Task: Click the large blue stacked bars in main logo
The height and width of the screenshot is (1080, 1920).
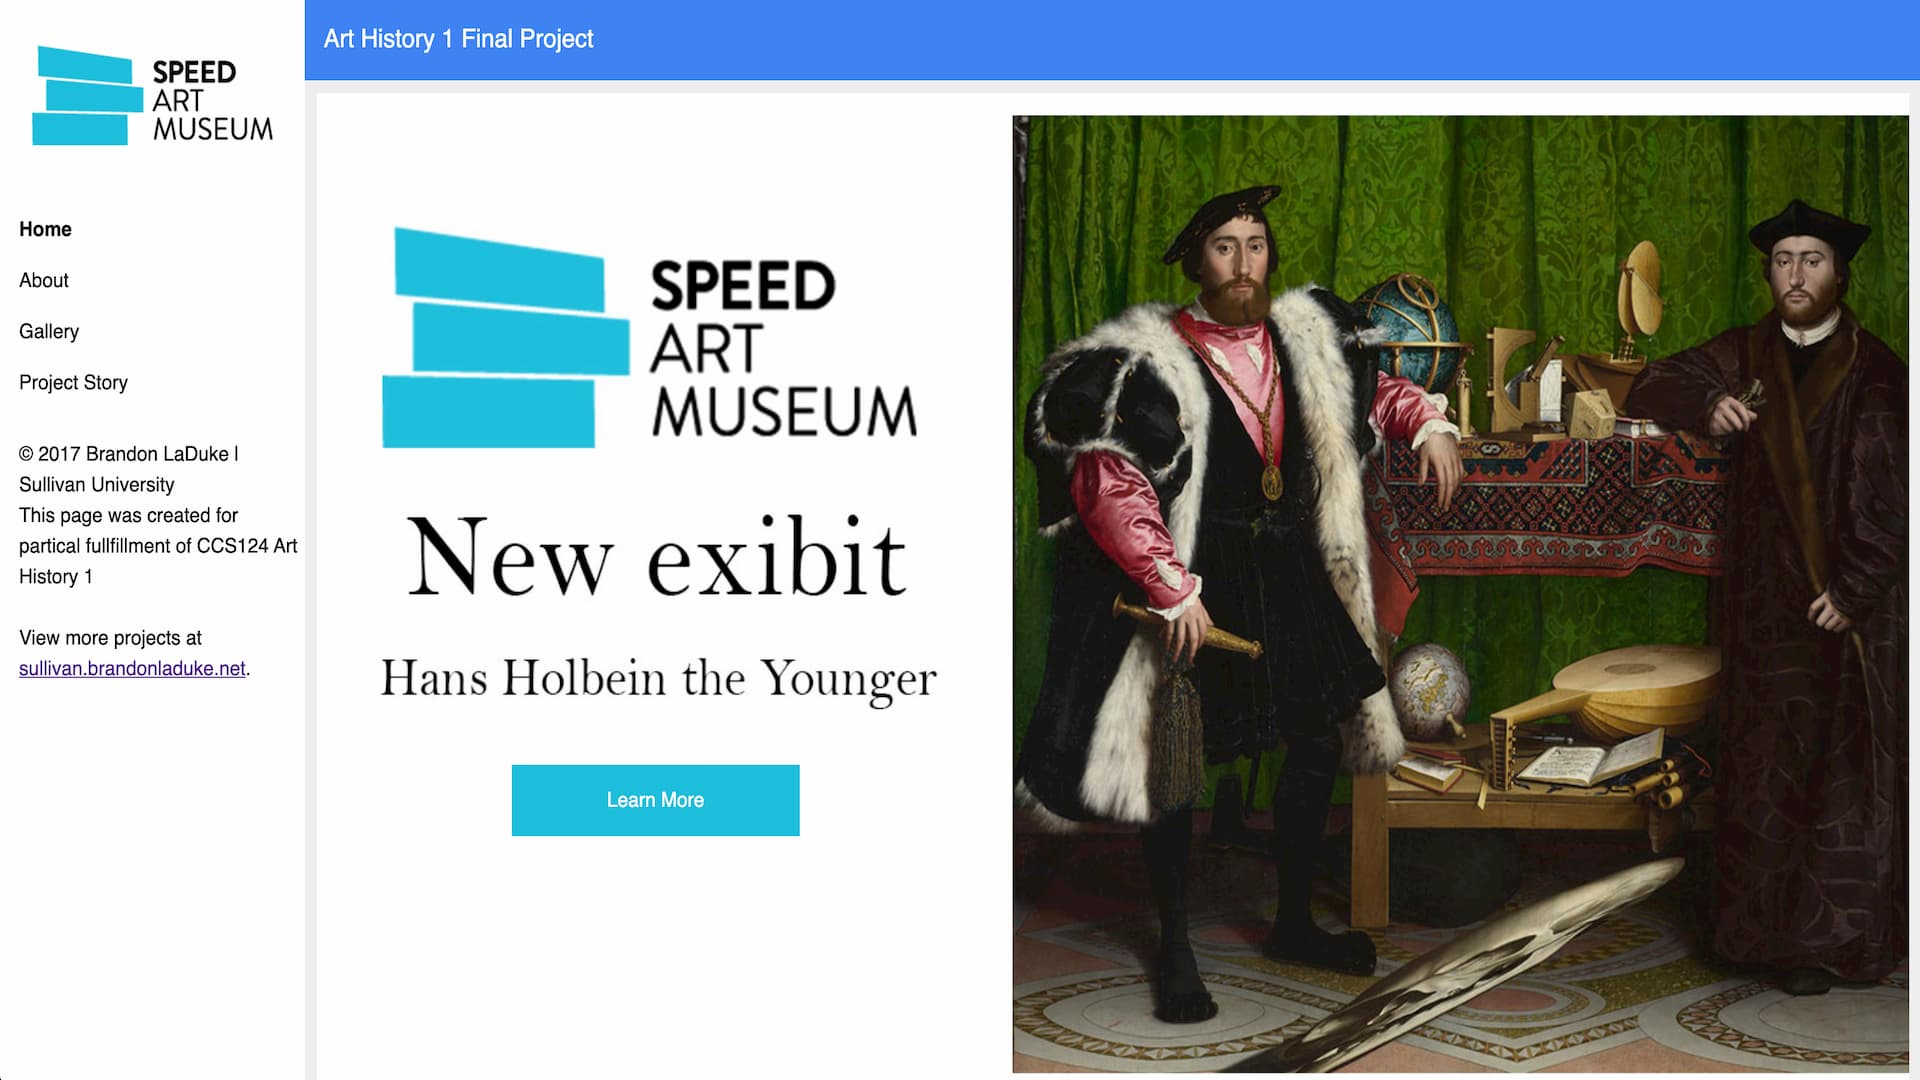Action: point(506,338)
